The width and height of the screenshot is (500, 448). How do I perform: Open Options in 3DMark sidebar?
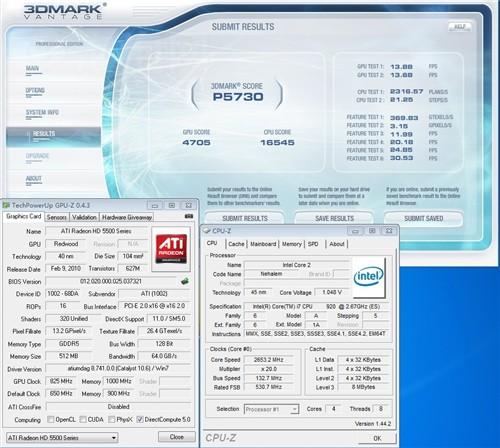tap(35, 90)
